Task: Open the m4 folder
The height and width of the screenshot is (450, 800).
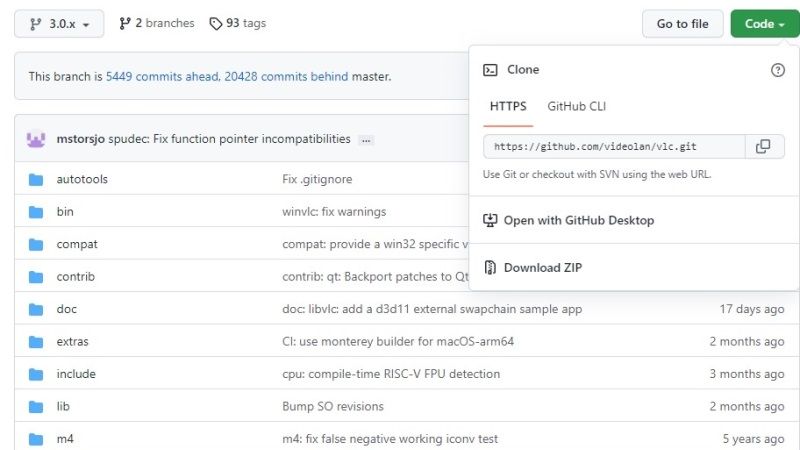Action: 65,439
